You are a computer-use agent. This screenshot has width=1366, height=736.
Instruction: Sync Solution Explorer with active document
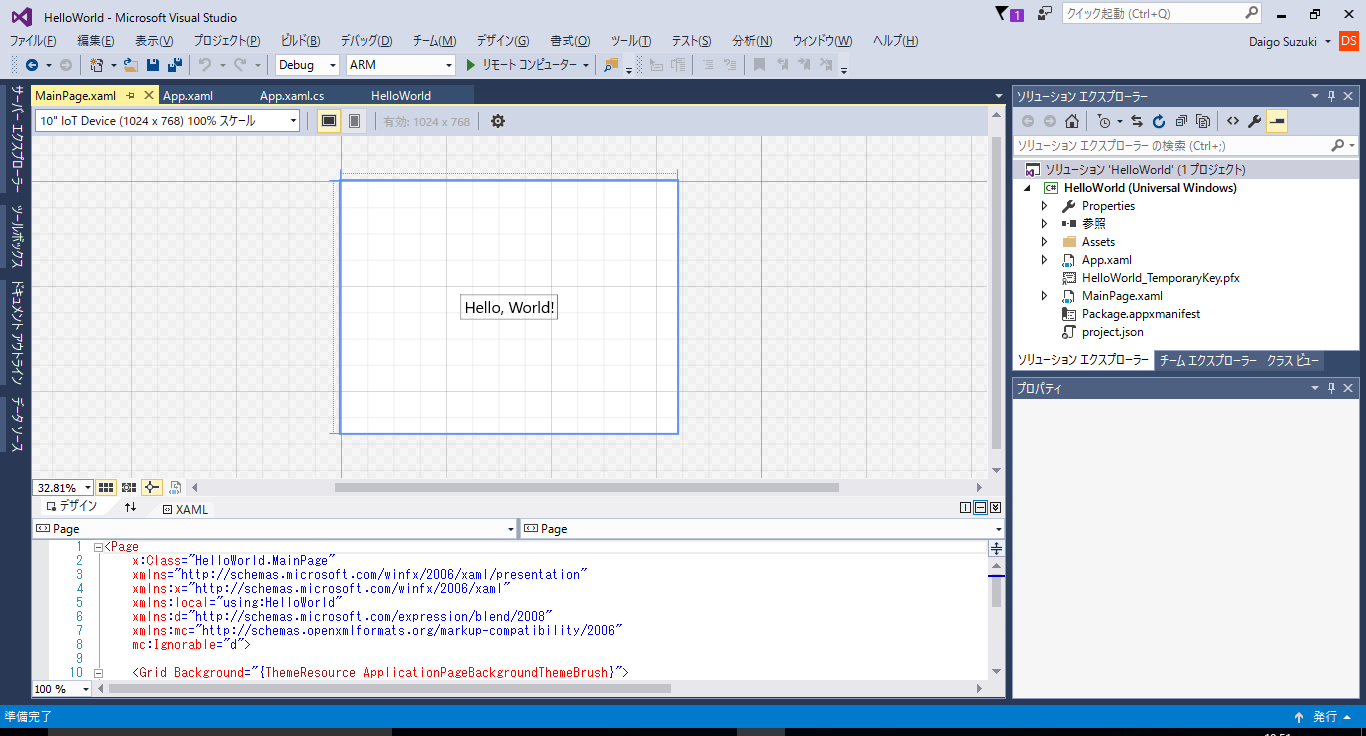click(x=1137, y=120)
